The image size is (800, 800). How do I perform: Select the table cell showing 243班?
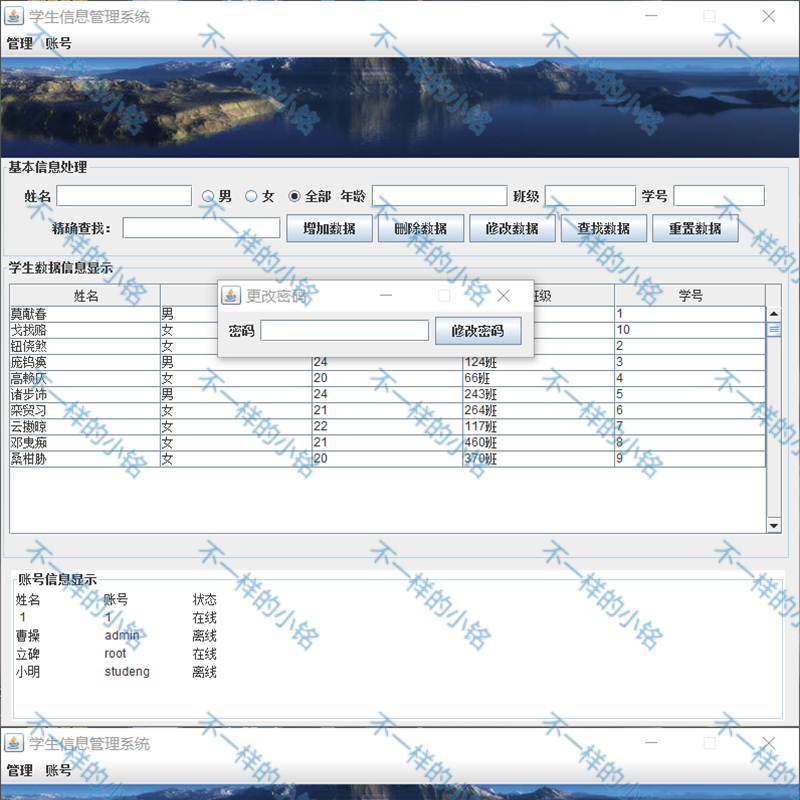coord(538,394)
